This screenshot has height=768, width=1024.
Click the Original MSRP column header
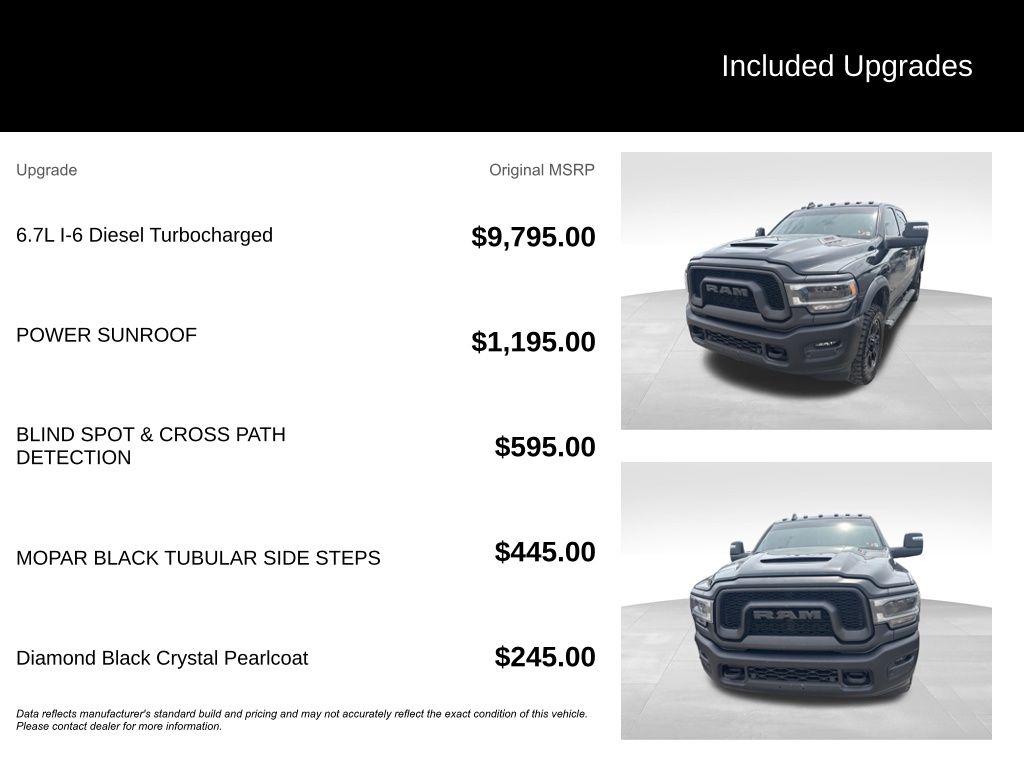click(x=542, y=170)
